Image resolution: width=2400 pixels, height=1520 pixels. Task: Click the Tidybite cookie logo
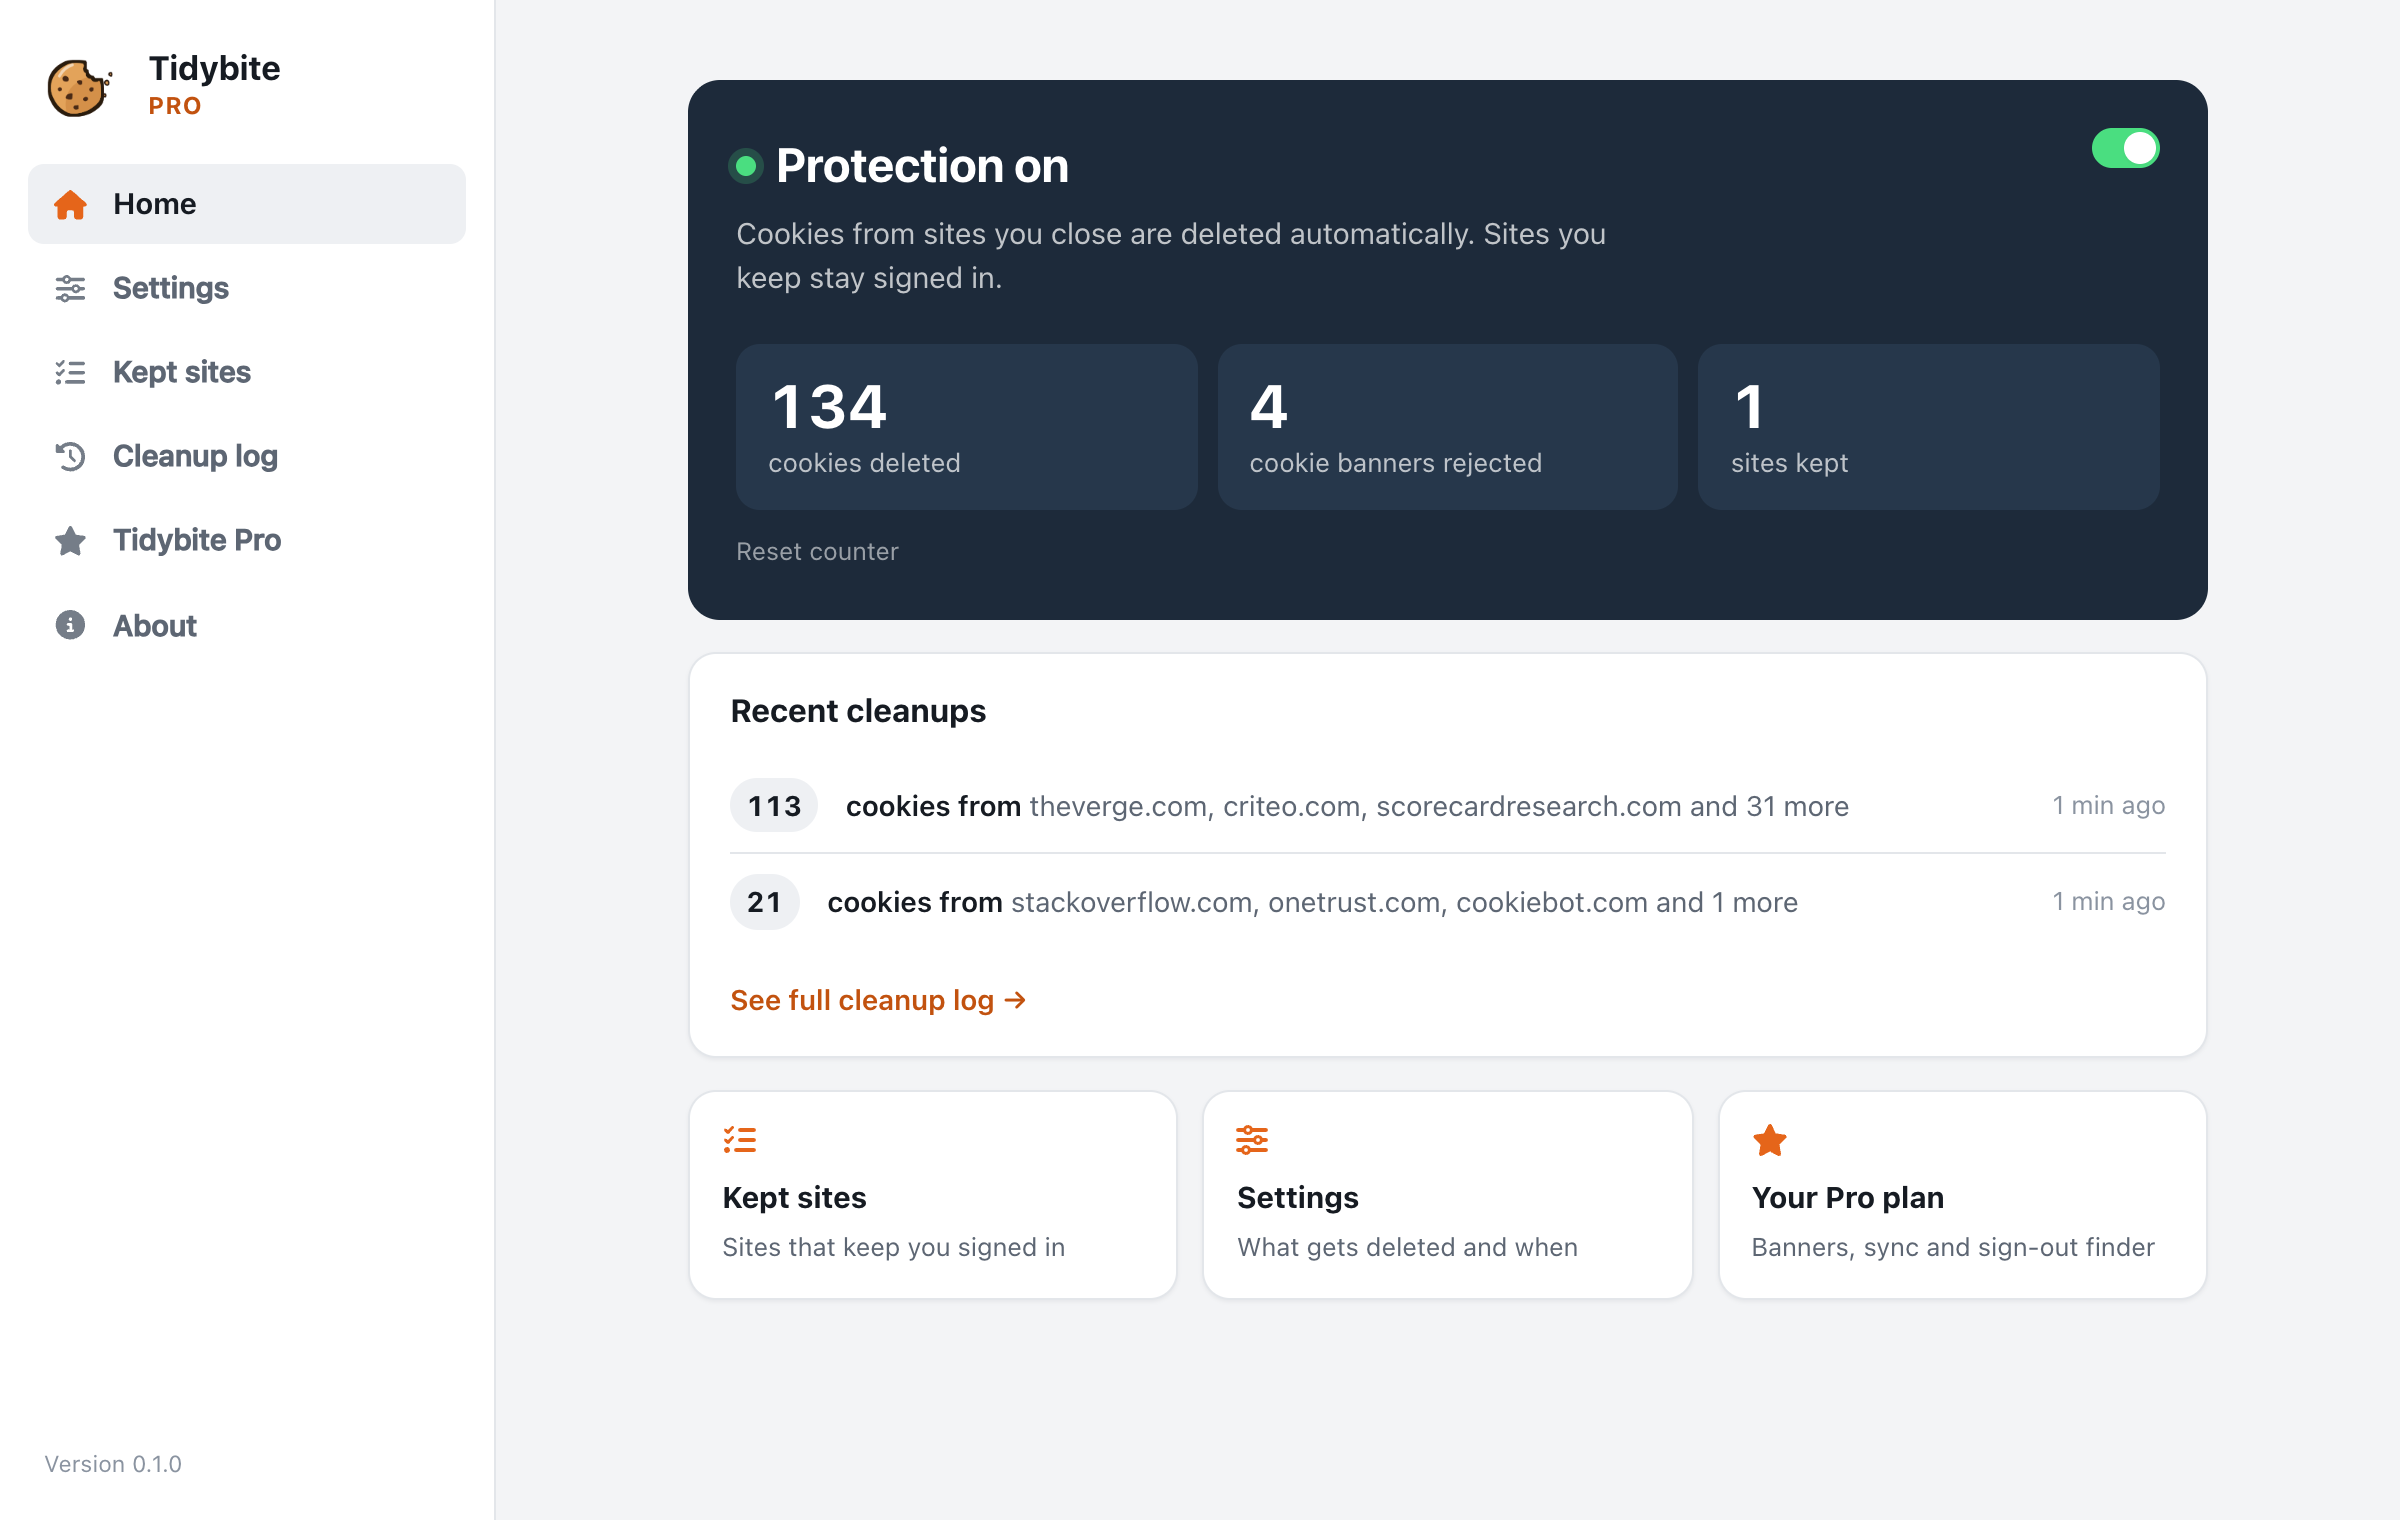(x=80, y=87)
